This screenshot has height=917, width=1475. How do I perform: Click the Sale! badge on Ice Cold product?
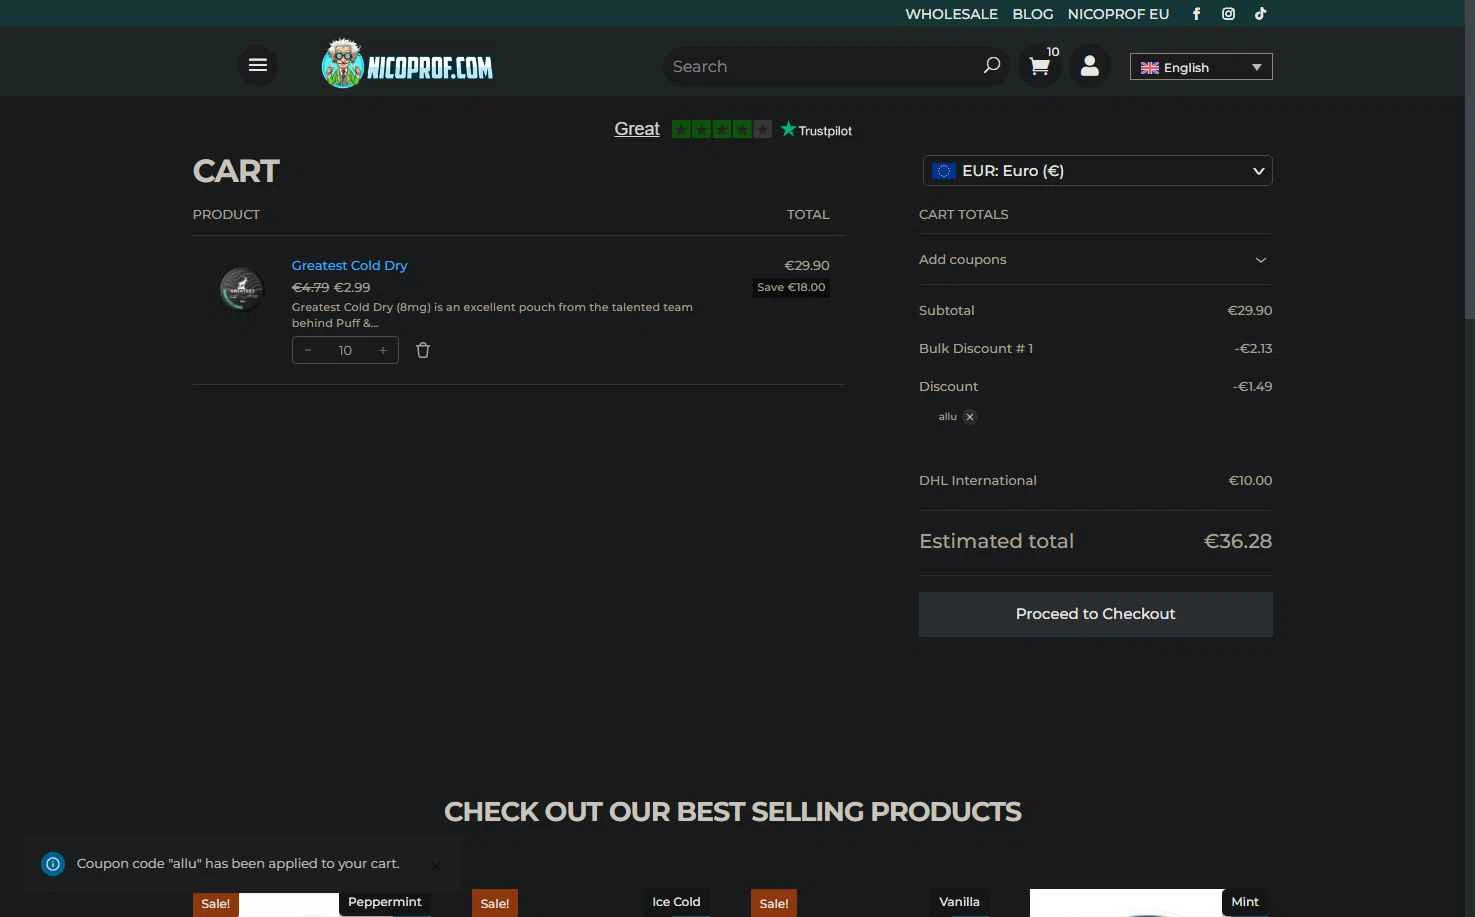(494, 903)
